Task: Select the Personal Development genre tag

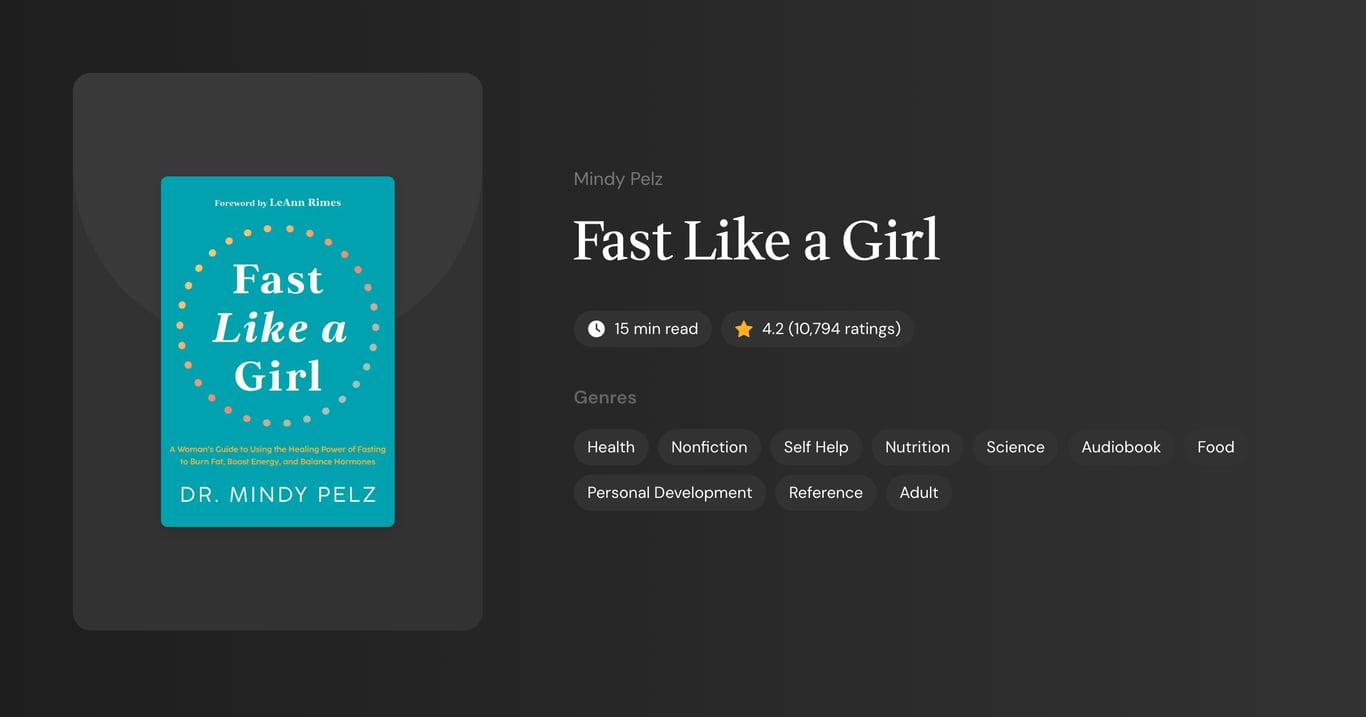Action: (x=669, y=492)
